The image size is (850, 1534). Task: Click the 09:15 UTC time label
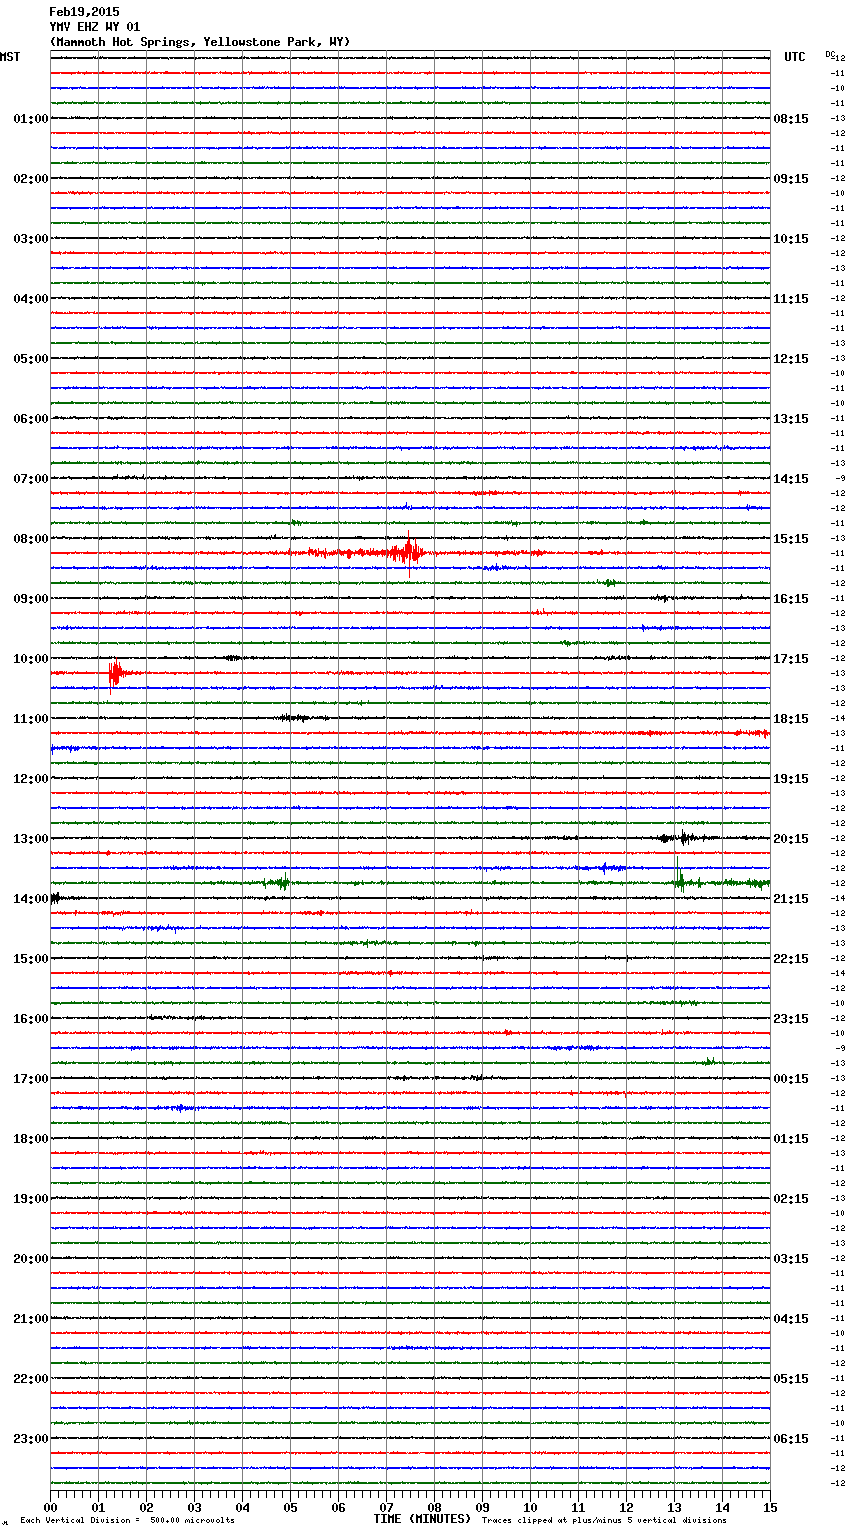791,179
